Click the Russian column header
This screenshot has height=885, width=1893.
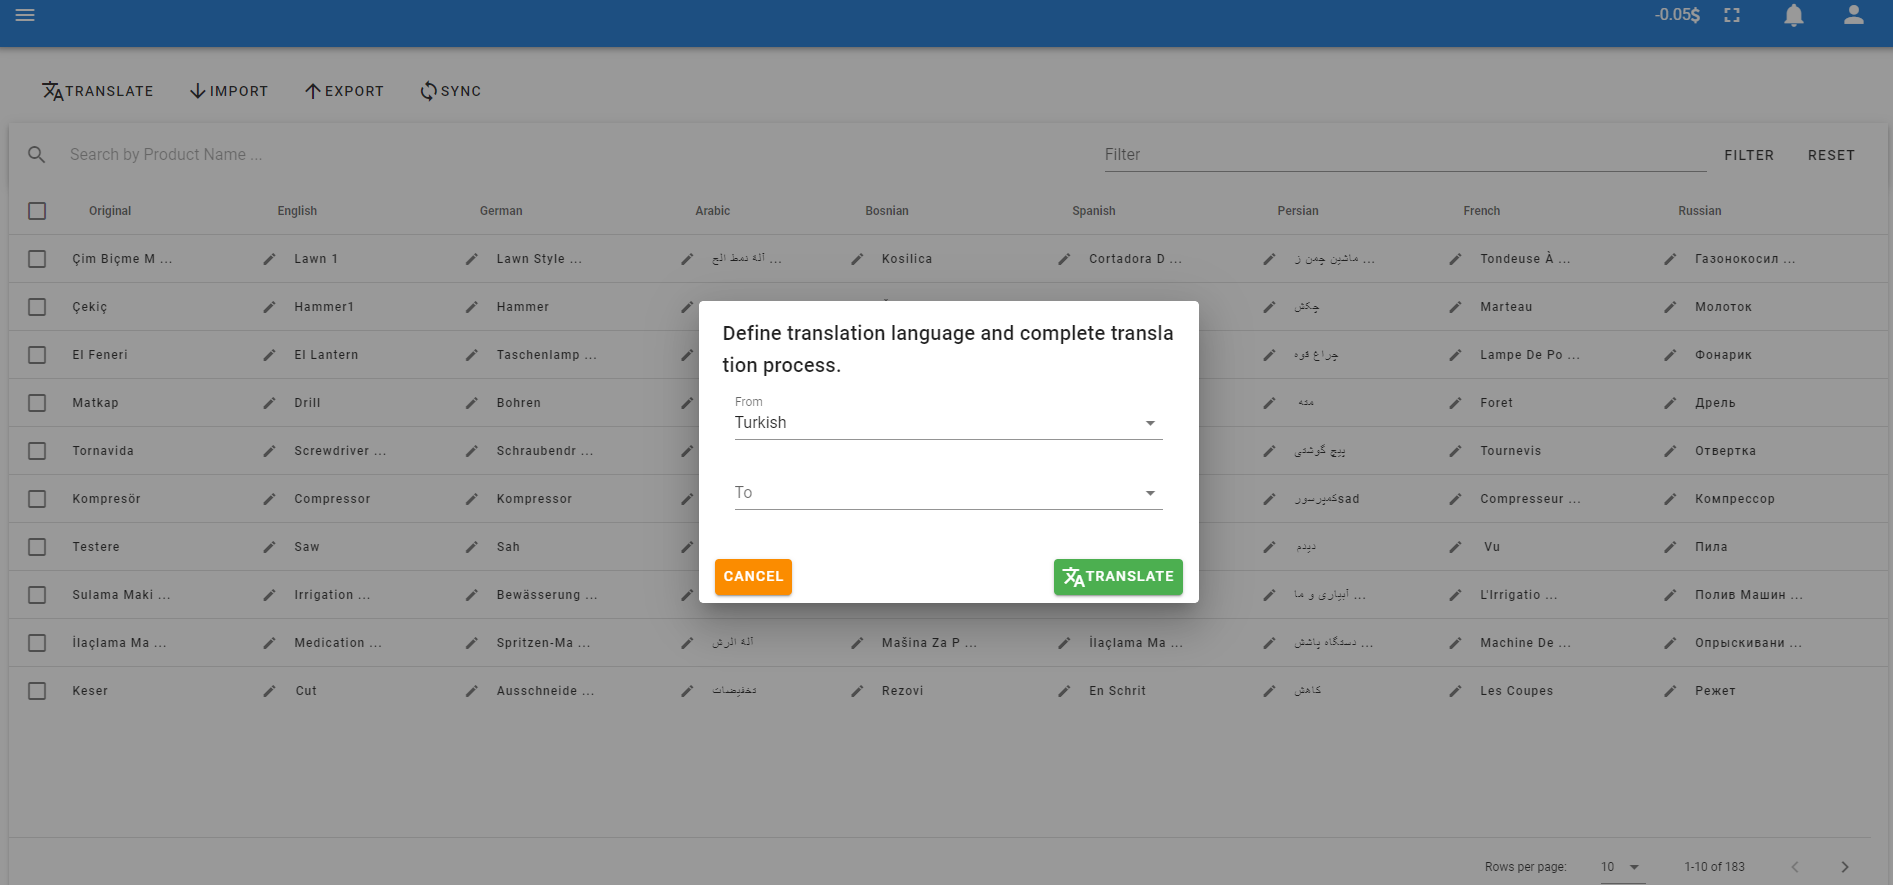pyautogui.click(x=1700, y=211)
